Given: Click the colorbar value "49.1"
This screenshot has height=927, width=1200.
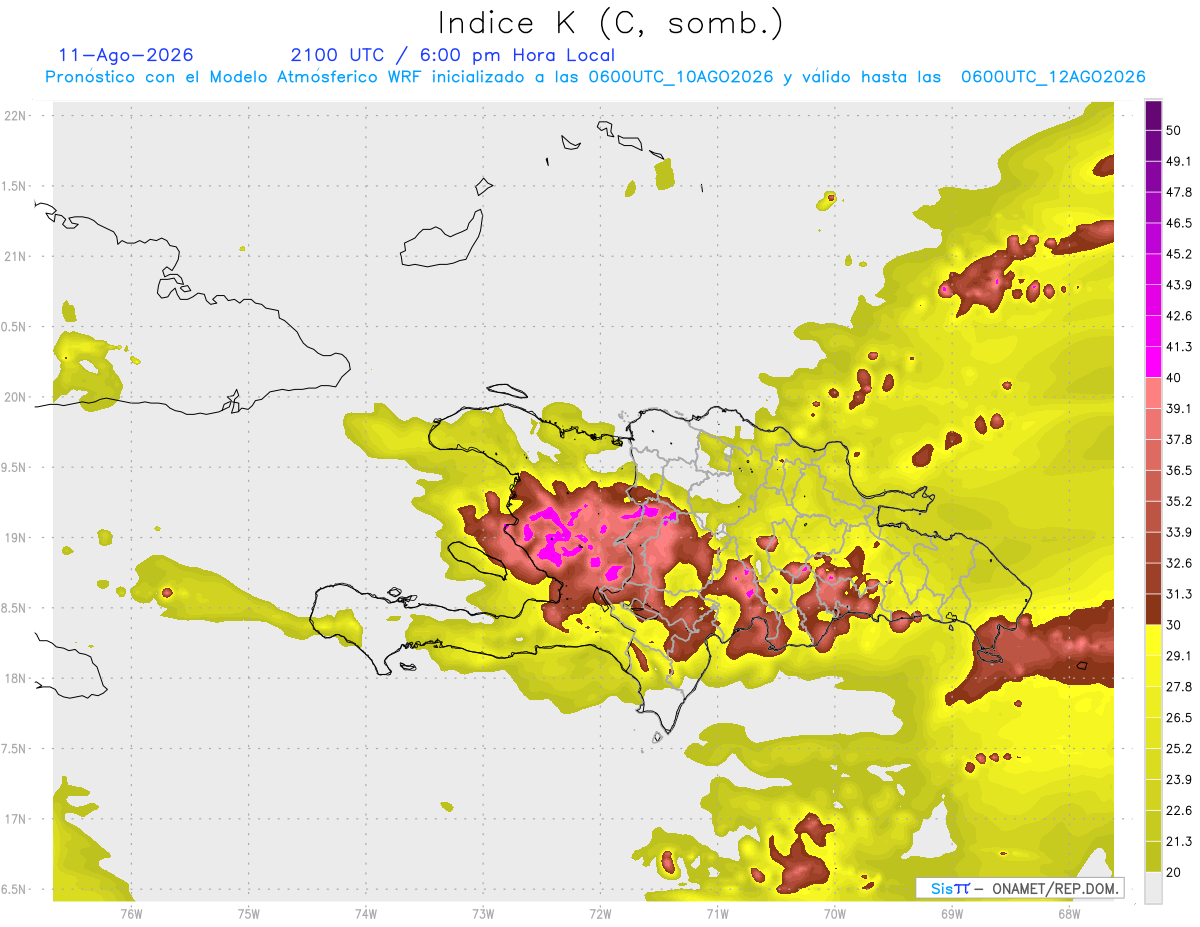Looking at the screenshot, I should [x=1179, y=161].
